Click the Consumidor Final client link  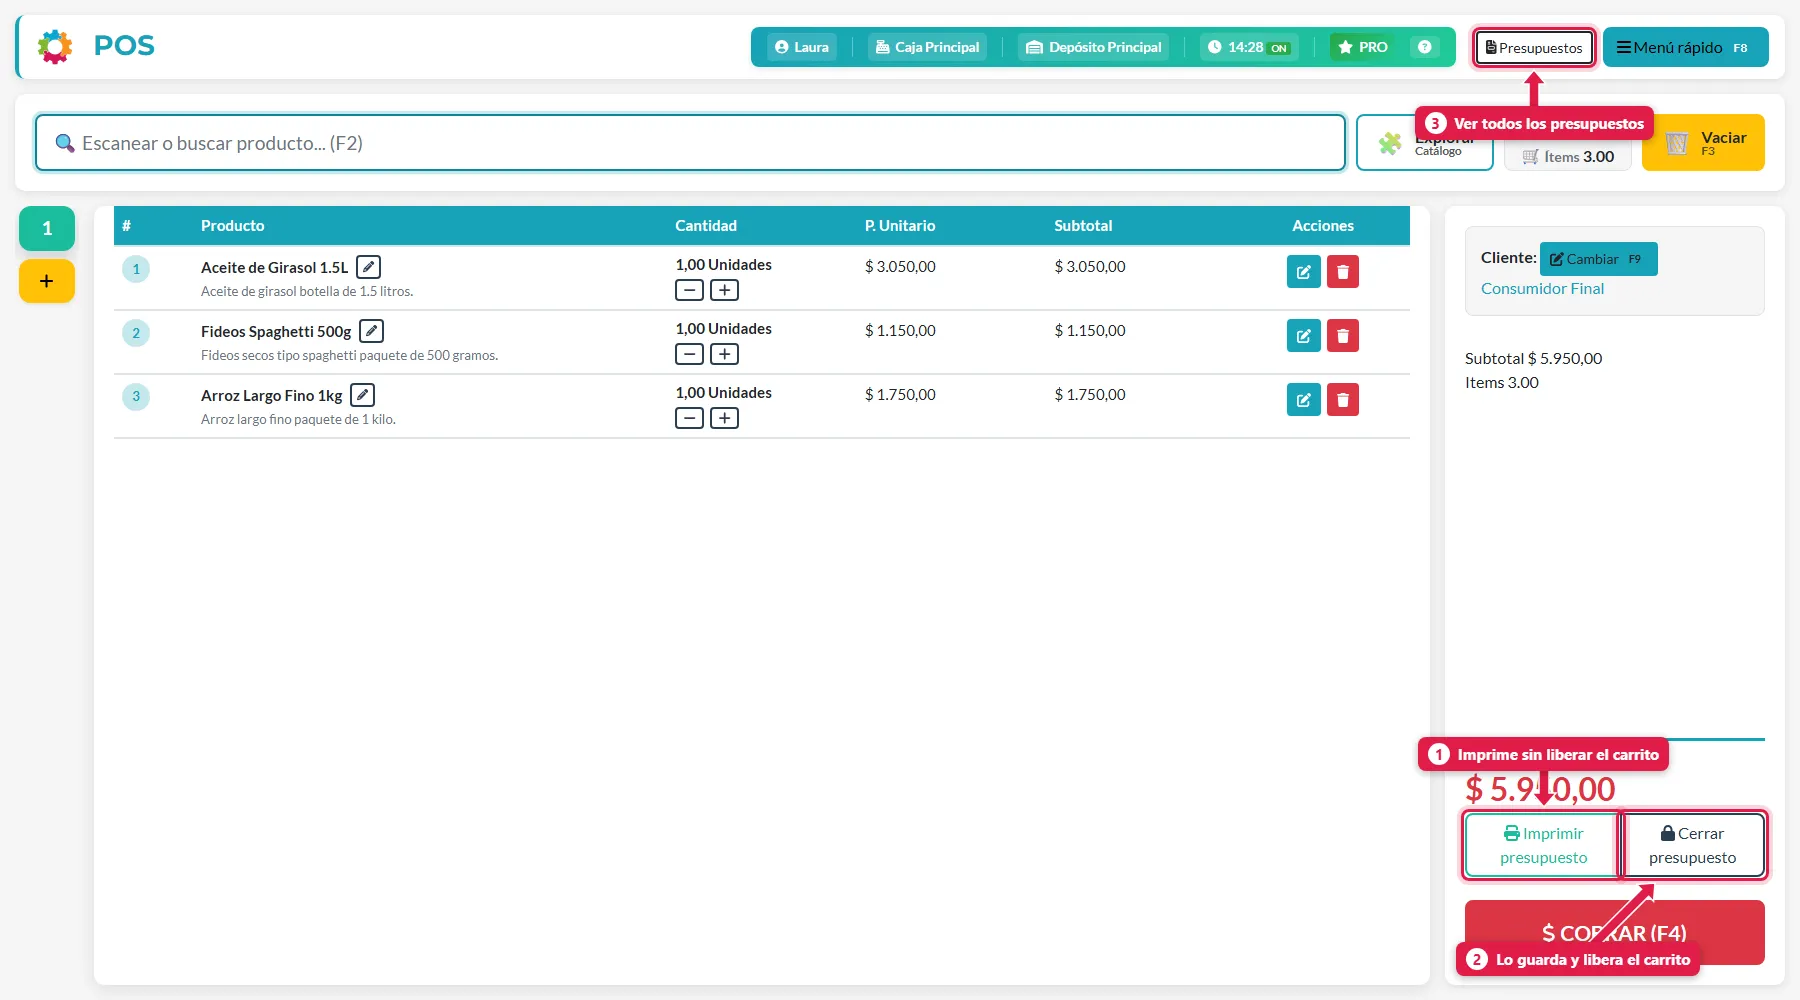pyautogui.click(x=1542, y=288)
